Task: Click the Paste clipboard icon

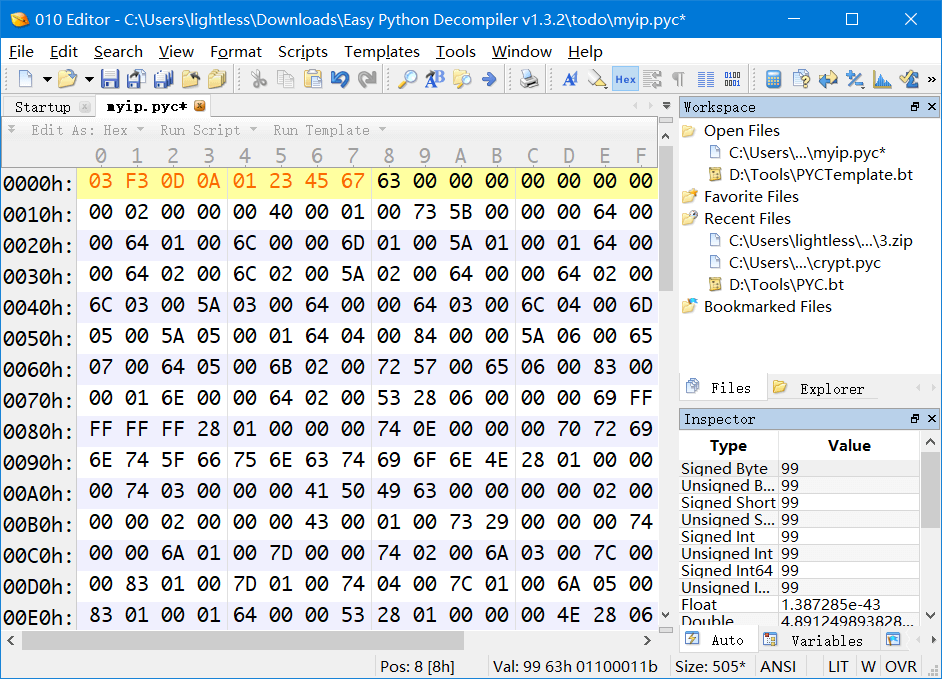Action: 312,79
